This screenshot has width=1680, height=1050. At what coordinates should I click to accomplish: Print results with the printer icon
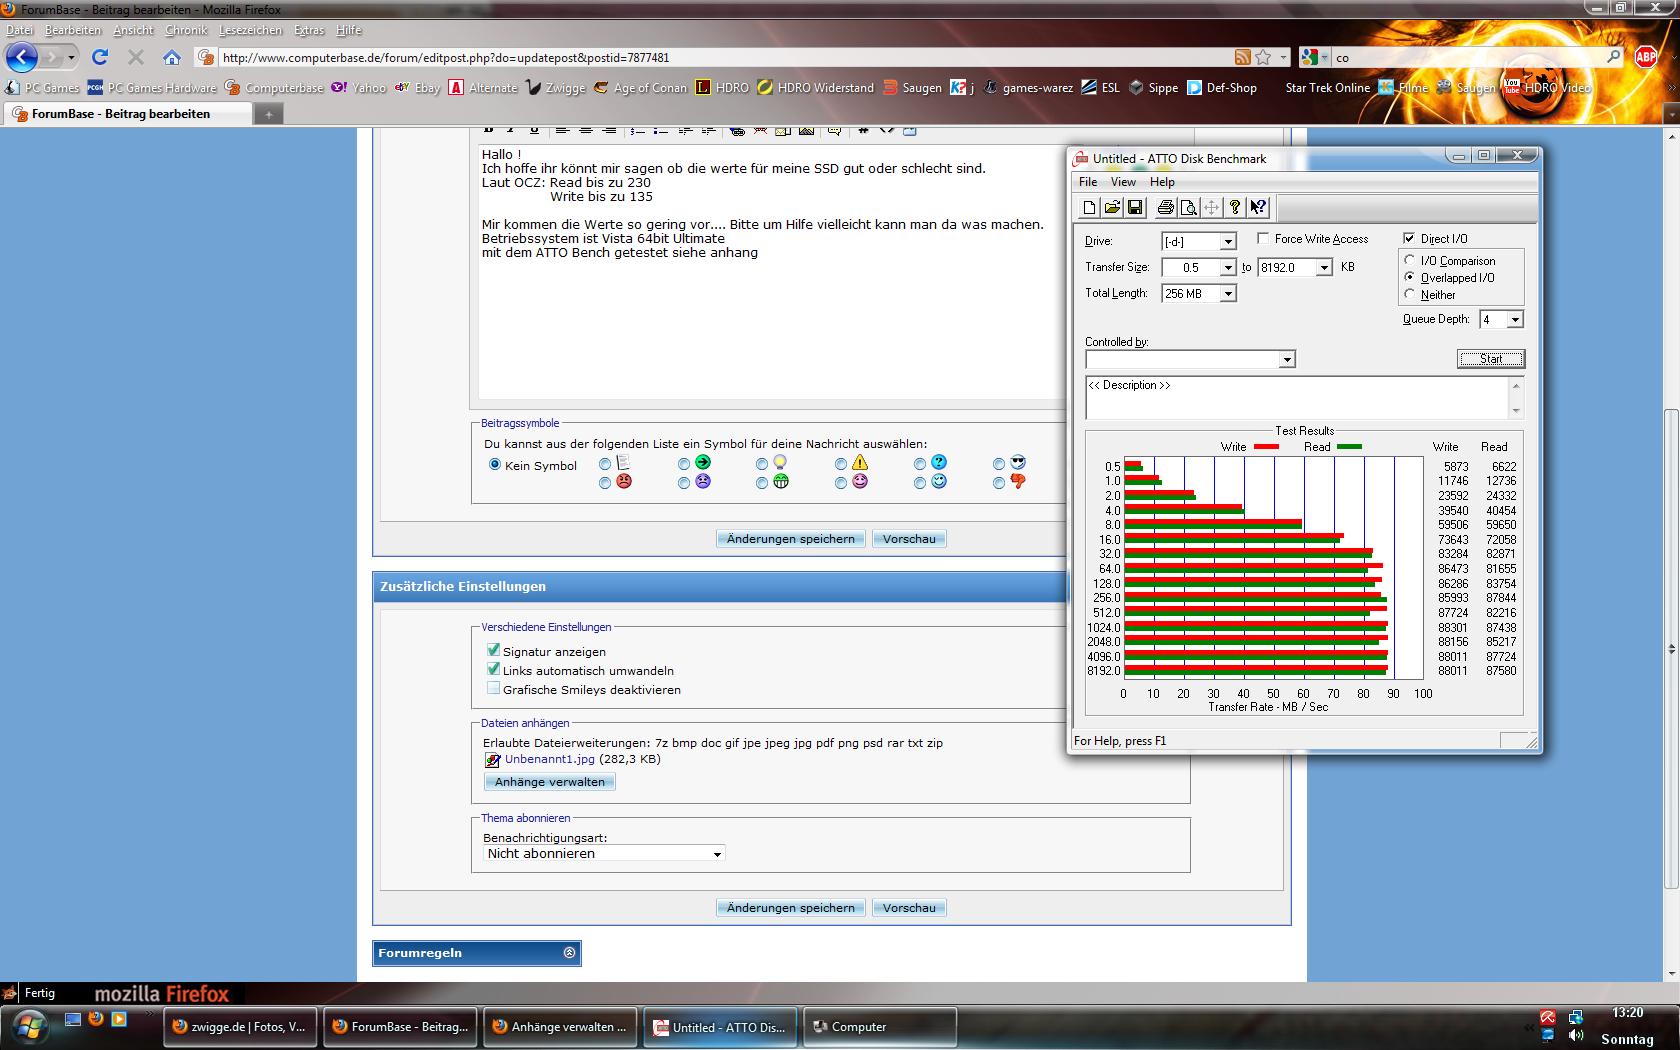click(1165, 208)
